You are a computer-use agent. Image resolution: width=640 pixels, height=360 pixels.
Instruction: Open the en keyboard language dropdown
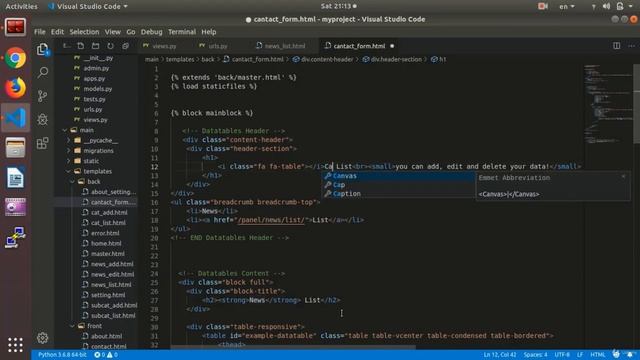567,7
